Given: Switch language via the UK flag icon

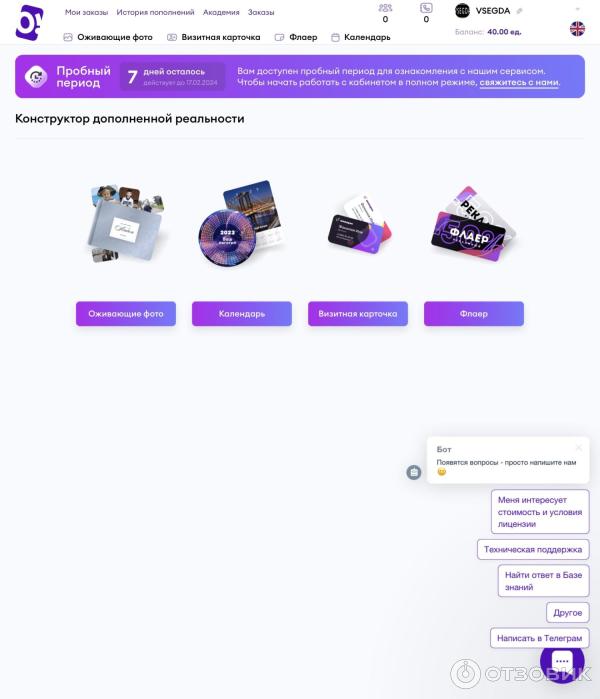Looking at the screenshot, I should [577, 29].
